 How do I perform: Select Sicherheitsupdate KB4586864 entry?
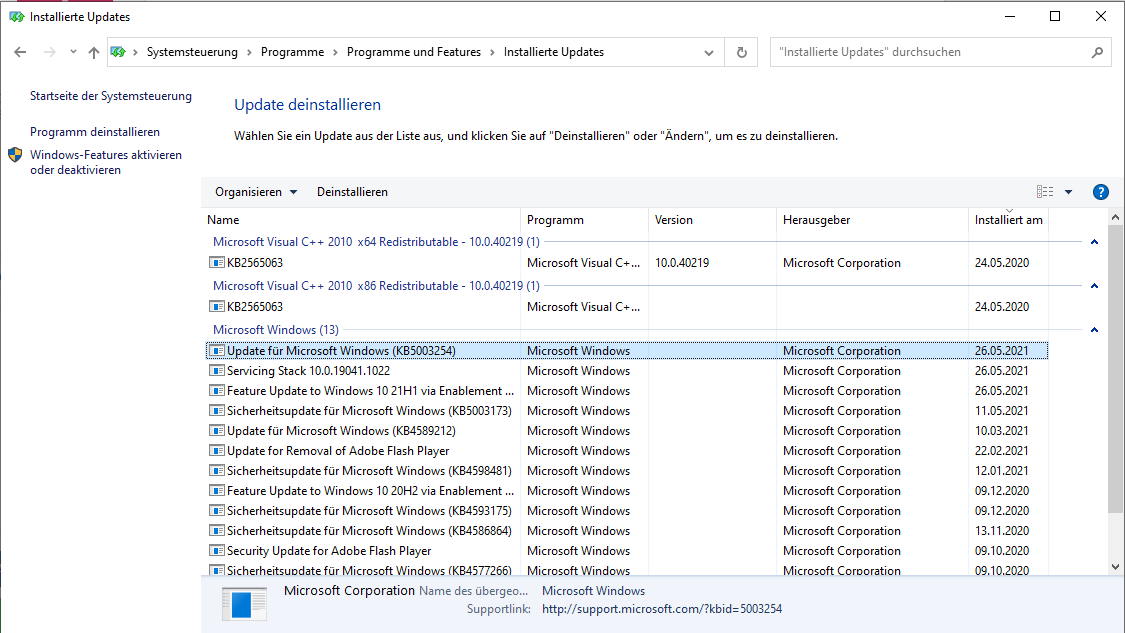click(x=626, y=531)
